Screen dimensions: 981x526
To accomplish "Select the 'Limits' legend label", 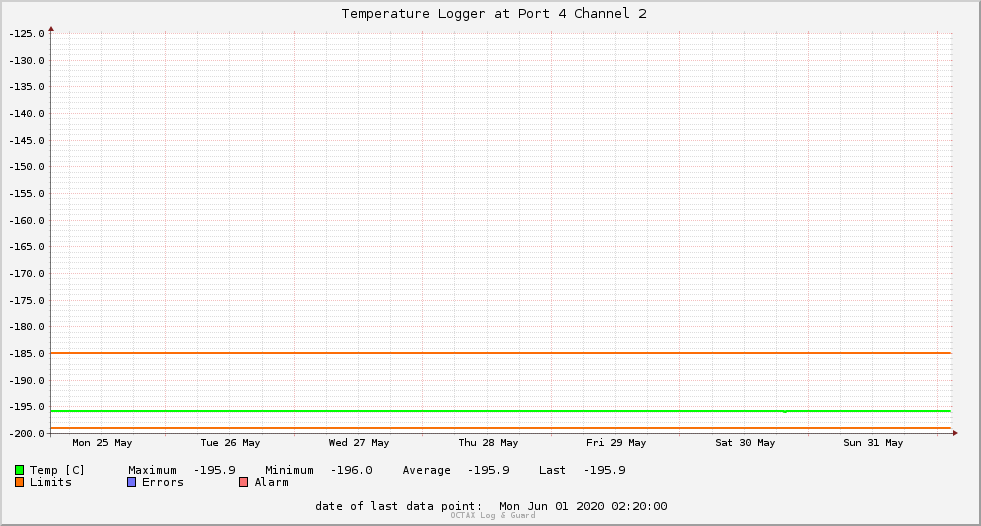I will point(51,482).
